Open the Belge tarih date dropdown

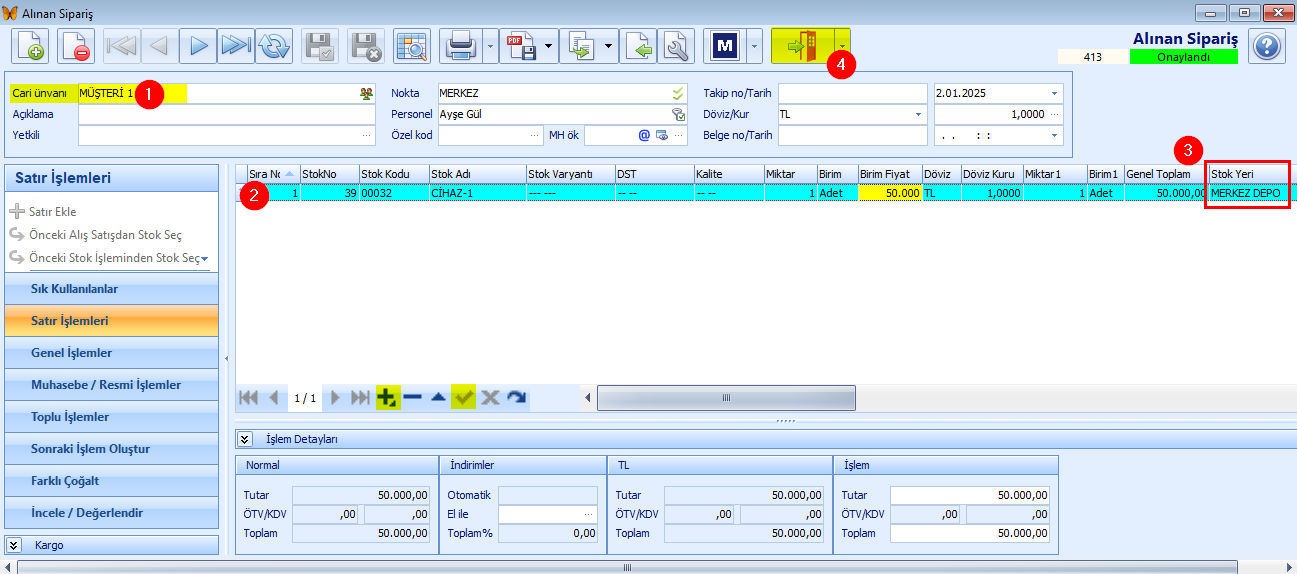(x=1054, y=135)
